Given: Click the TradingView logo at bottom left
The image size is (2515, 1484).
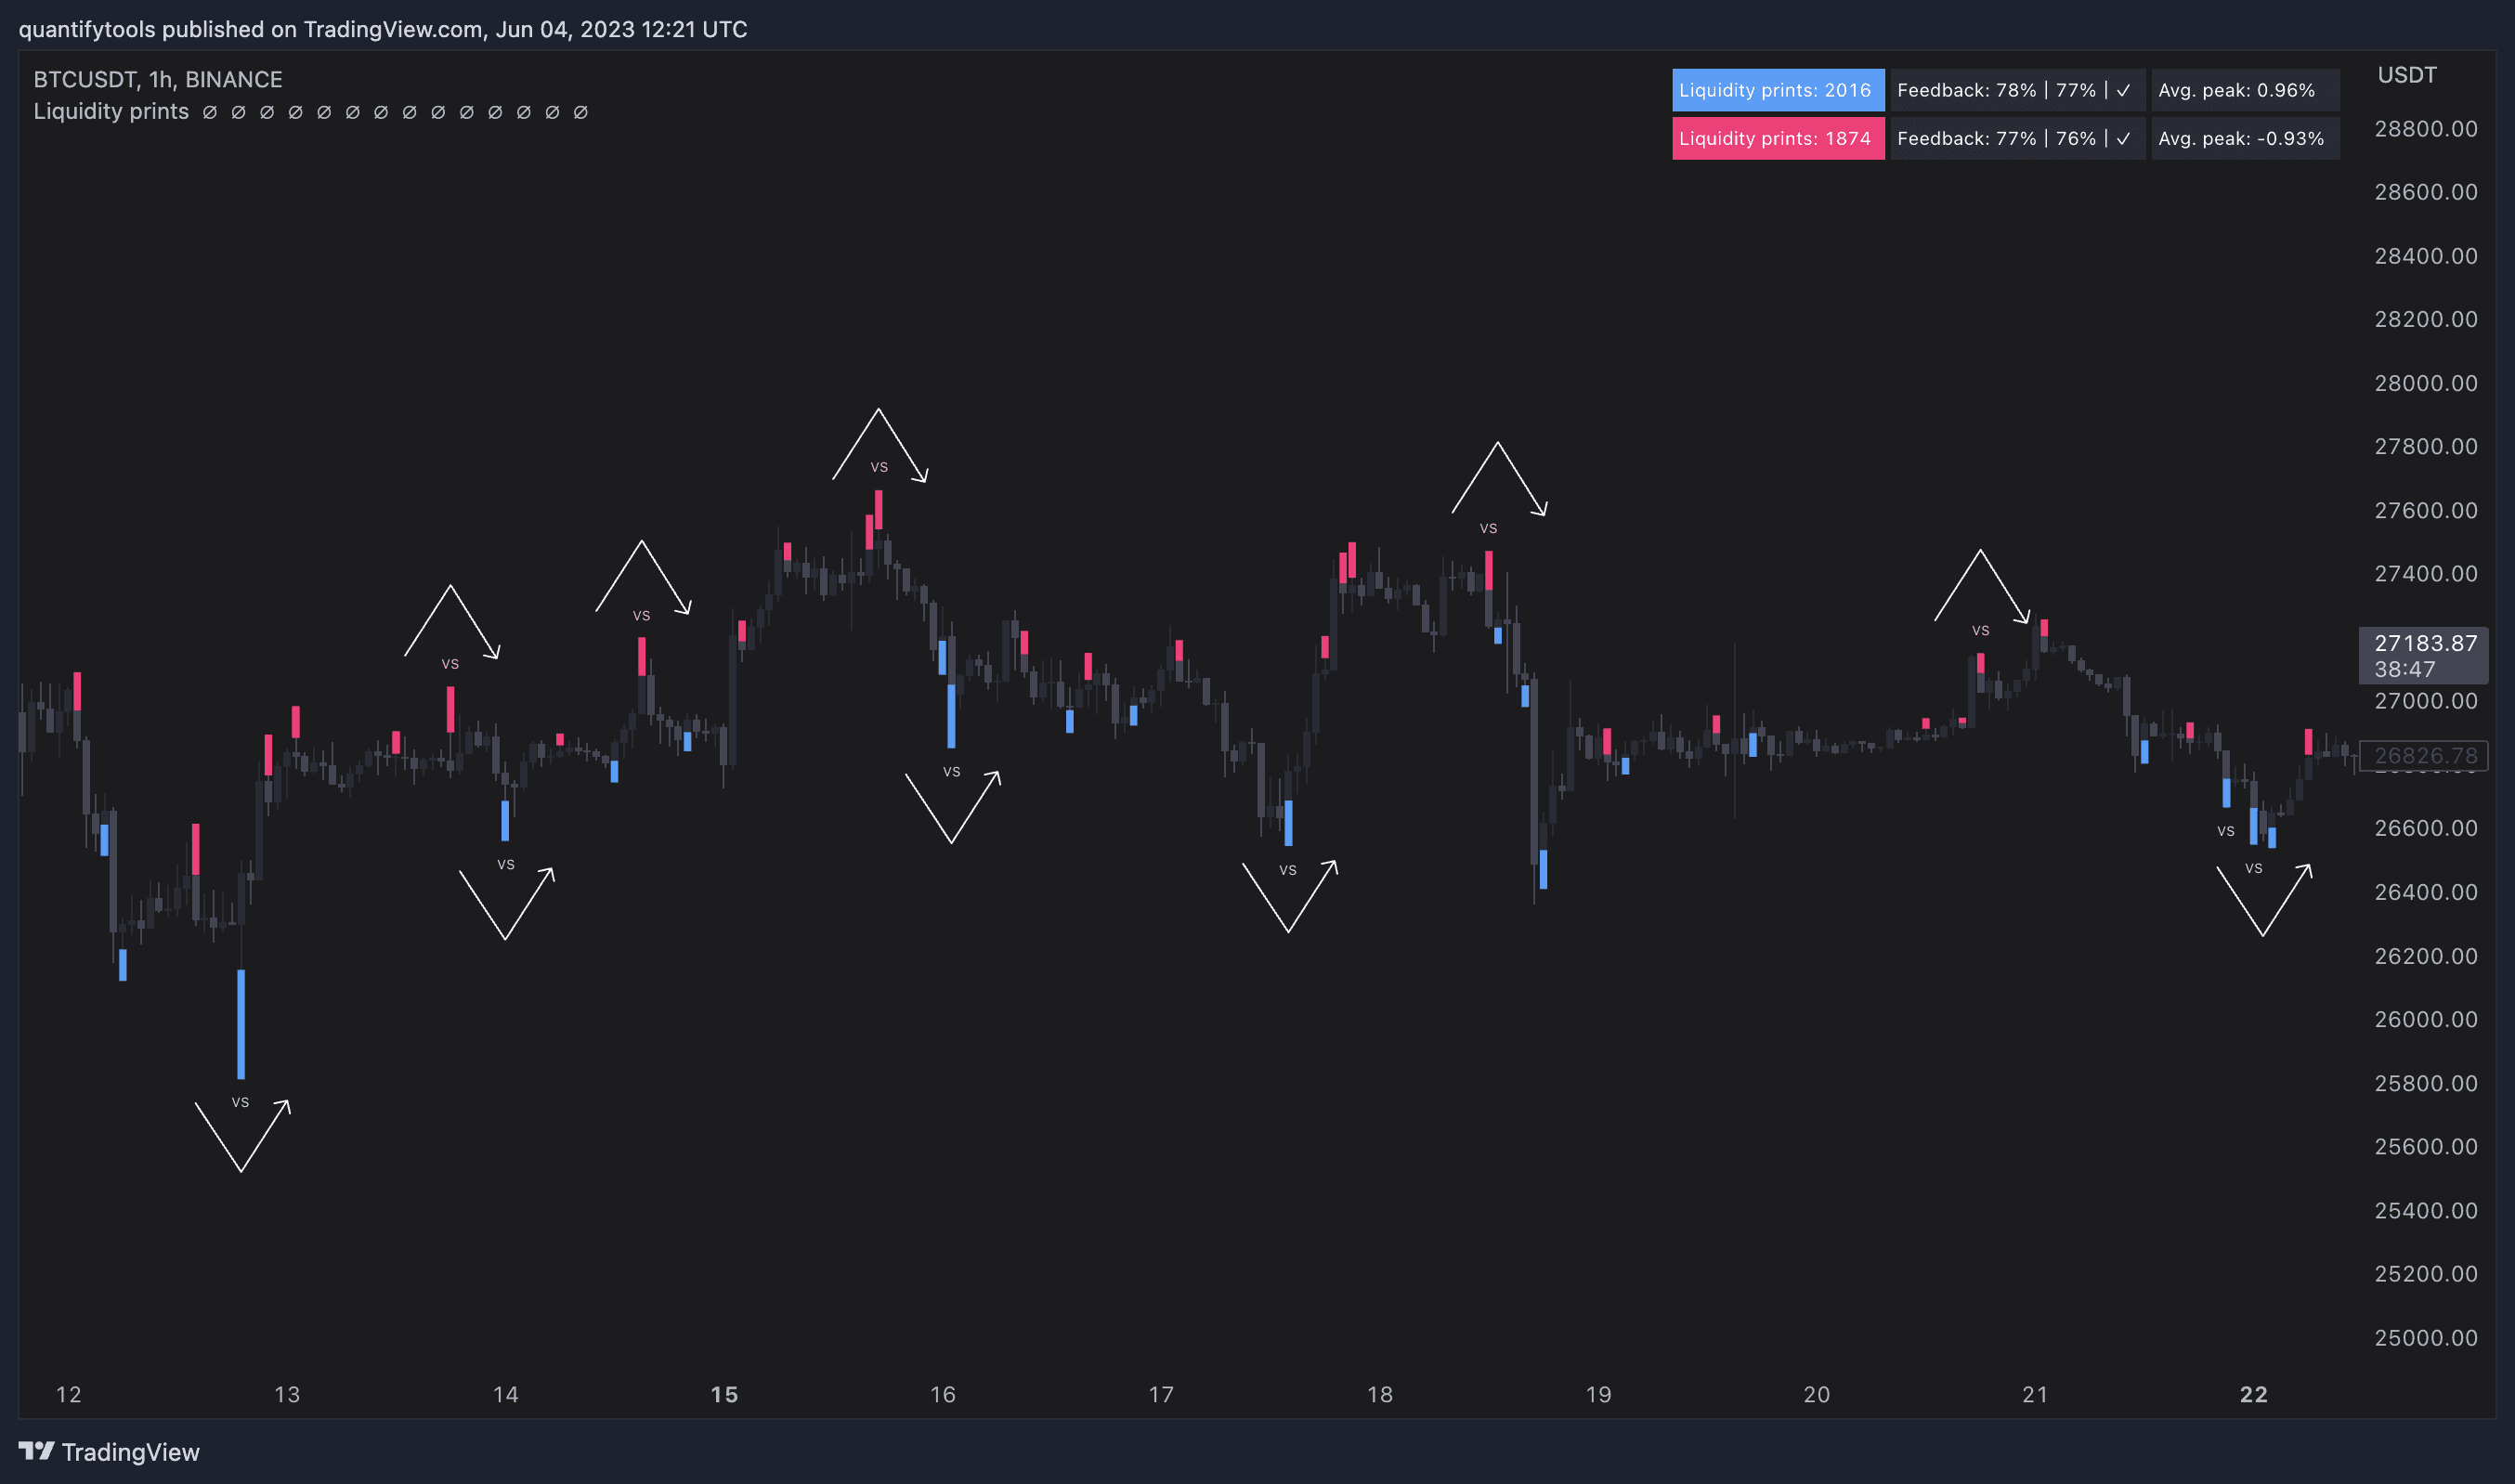Looking at the screenshot, I should [108, 1451].
